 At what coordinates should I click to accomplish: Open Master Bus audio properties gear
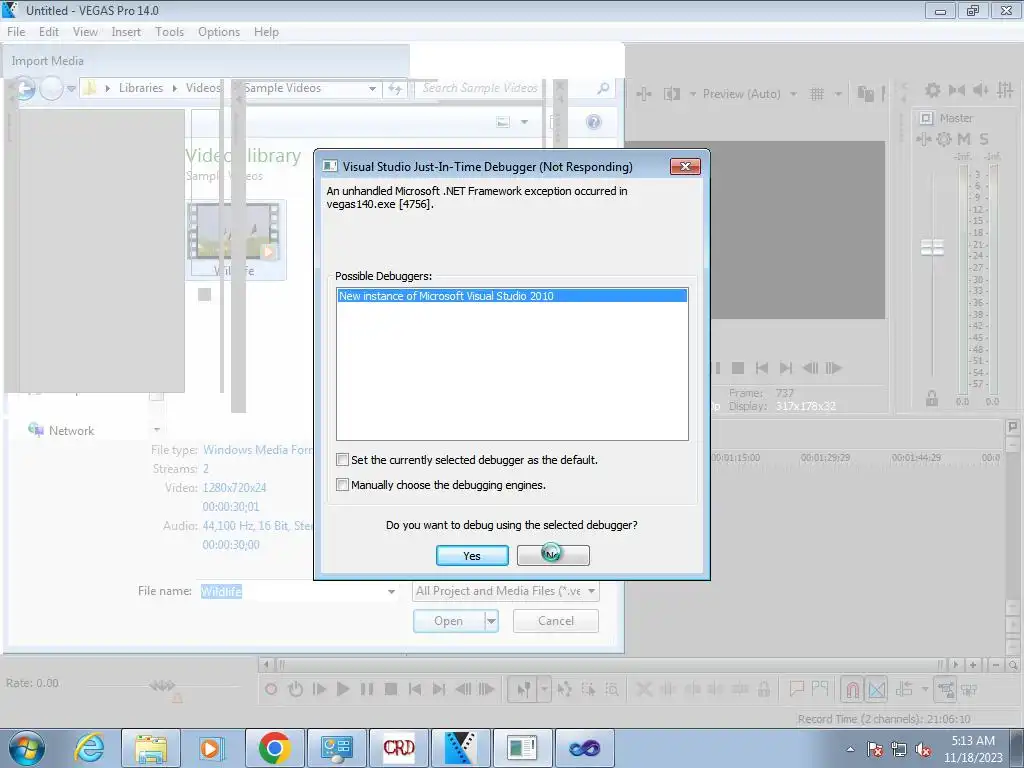click(933, 90)
